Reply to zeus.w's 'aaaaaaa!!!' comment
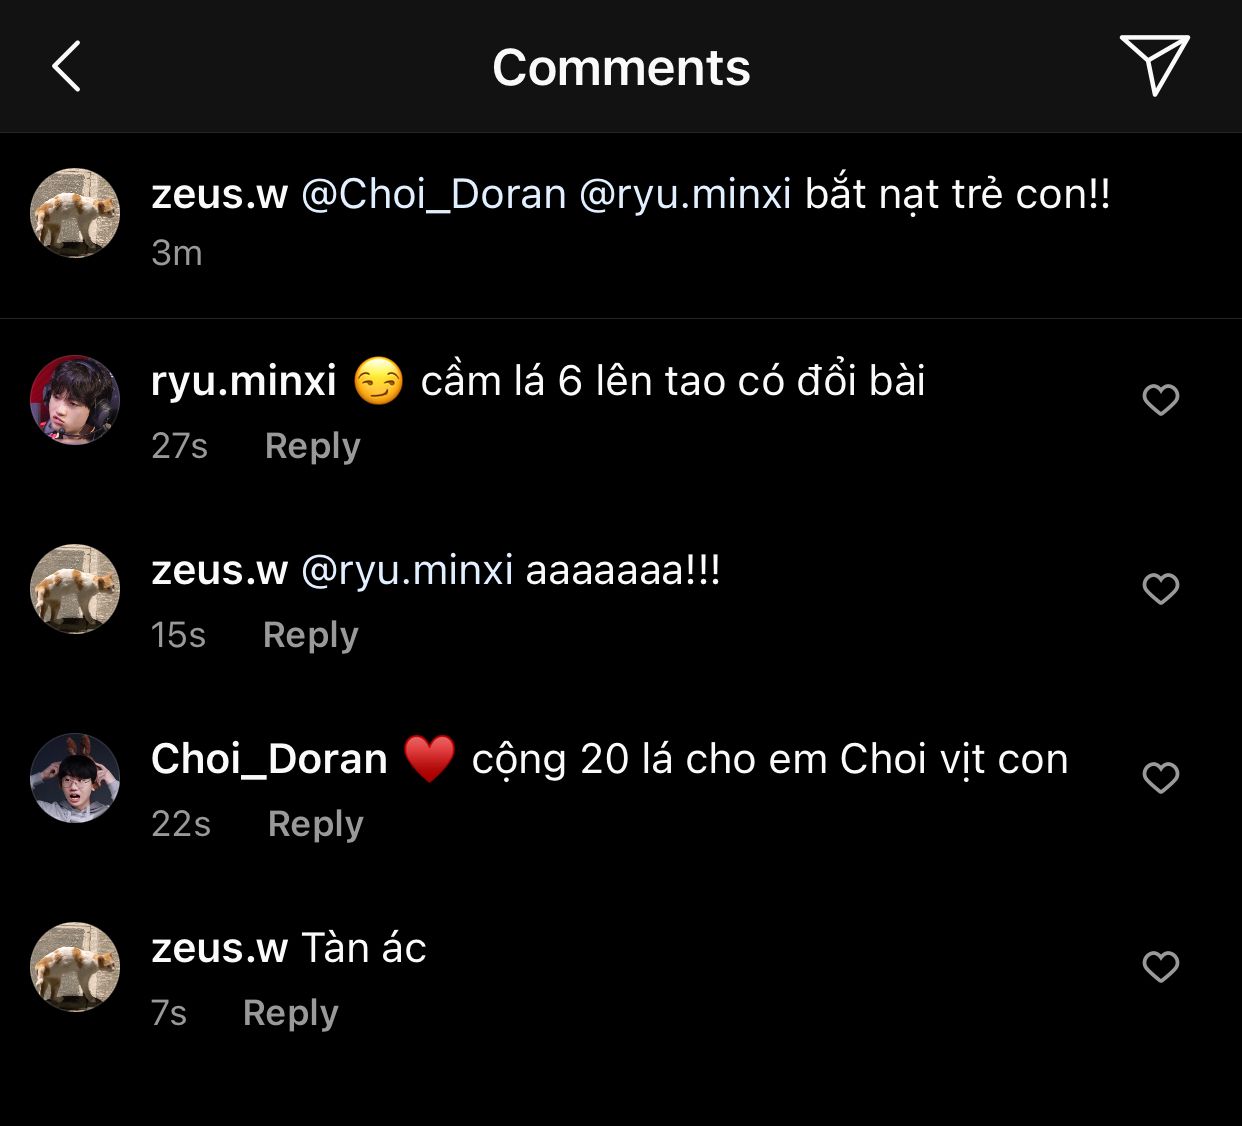This screenshot has height=1126, width=1242. tap(310, 635)
